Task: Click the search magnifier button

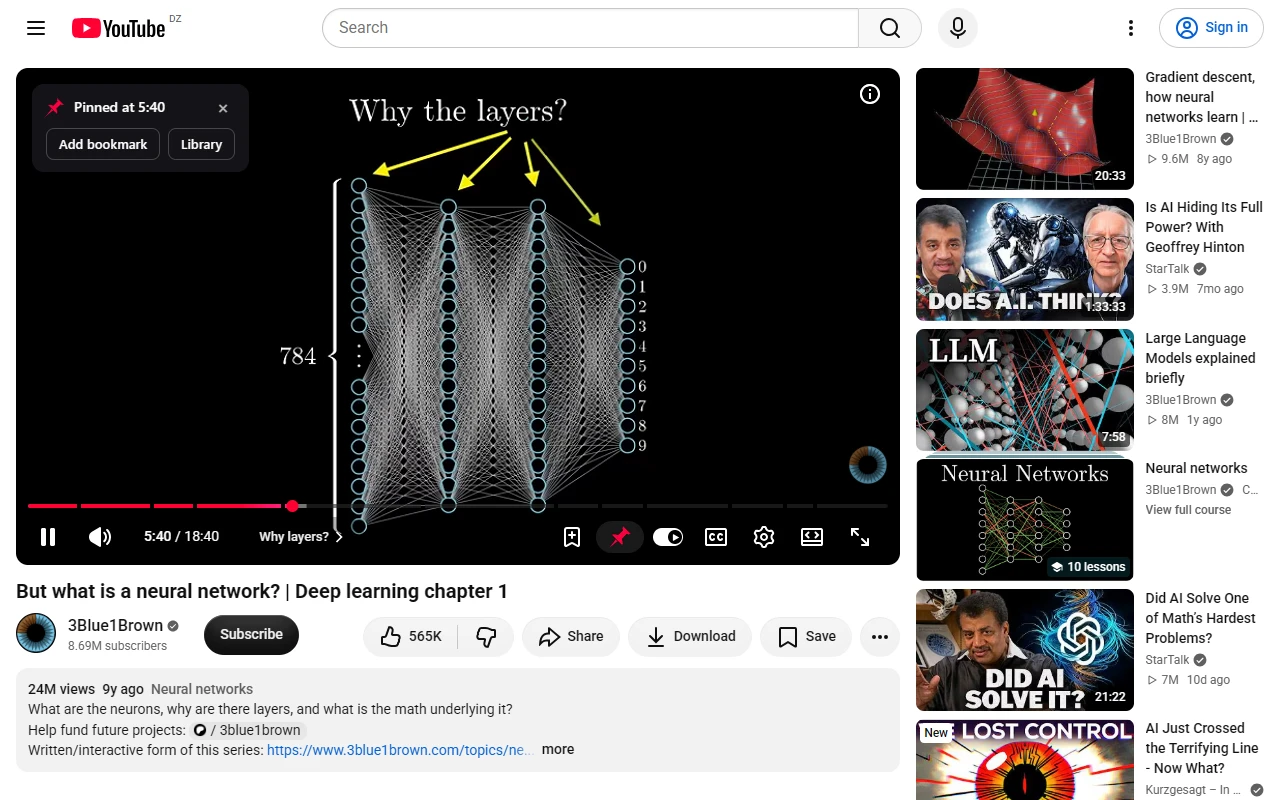Action: [890, 28]
